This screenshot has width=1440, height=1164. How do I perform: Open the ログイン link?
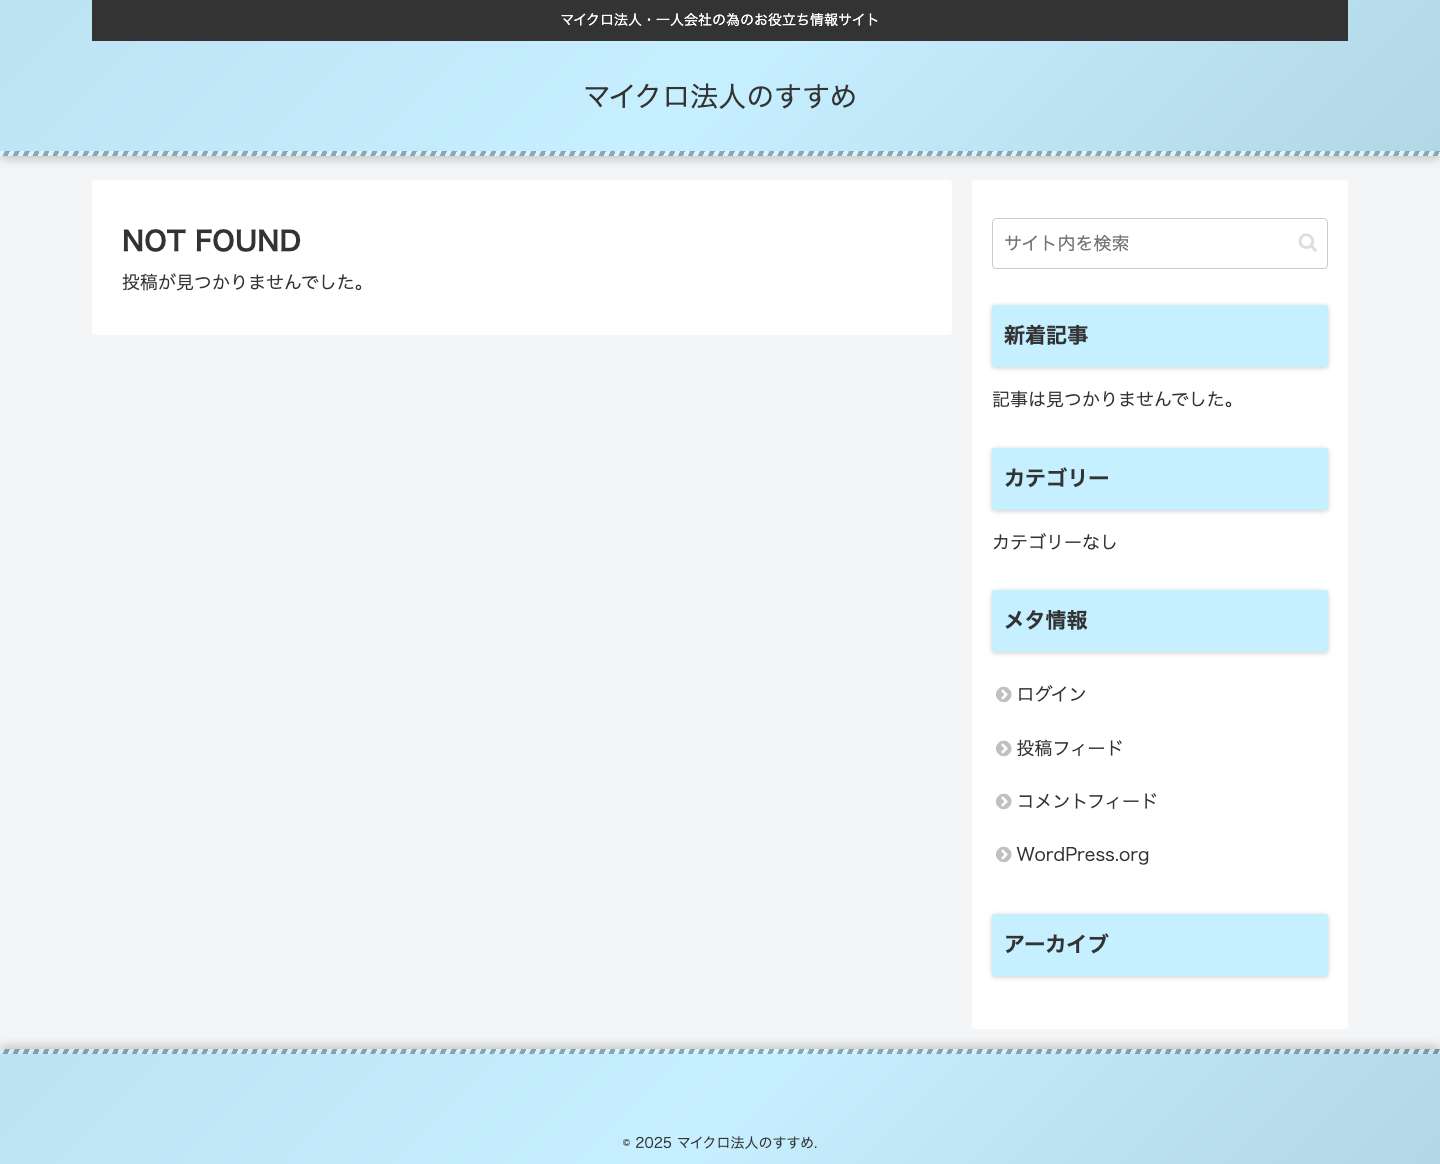(x=1051, y=694)
